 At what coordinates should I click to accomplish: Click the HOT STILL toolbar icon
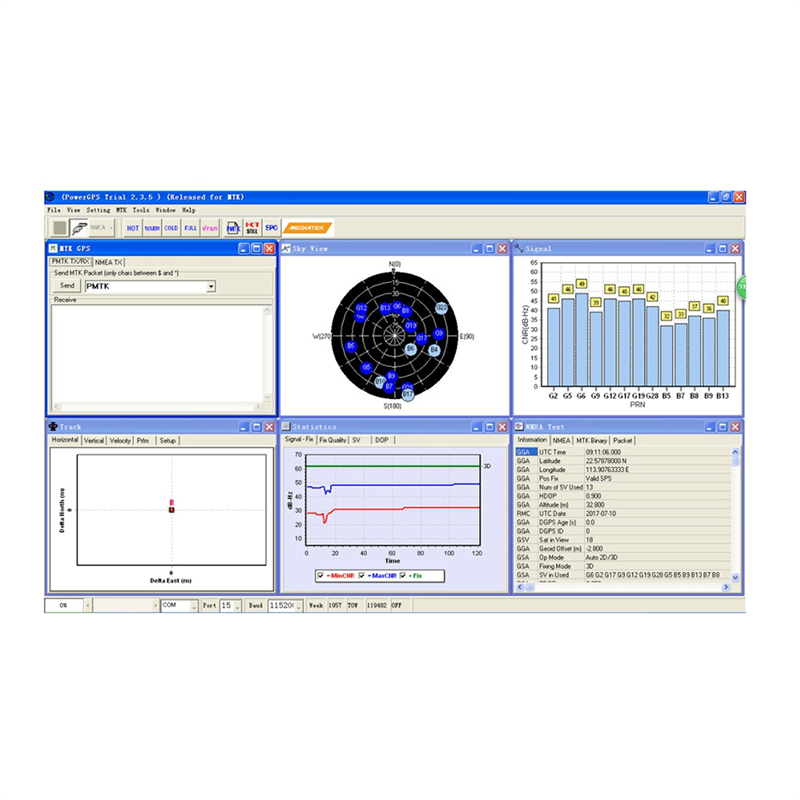252,228
